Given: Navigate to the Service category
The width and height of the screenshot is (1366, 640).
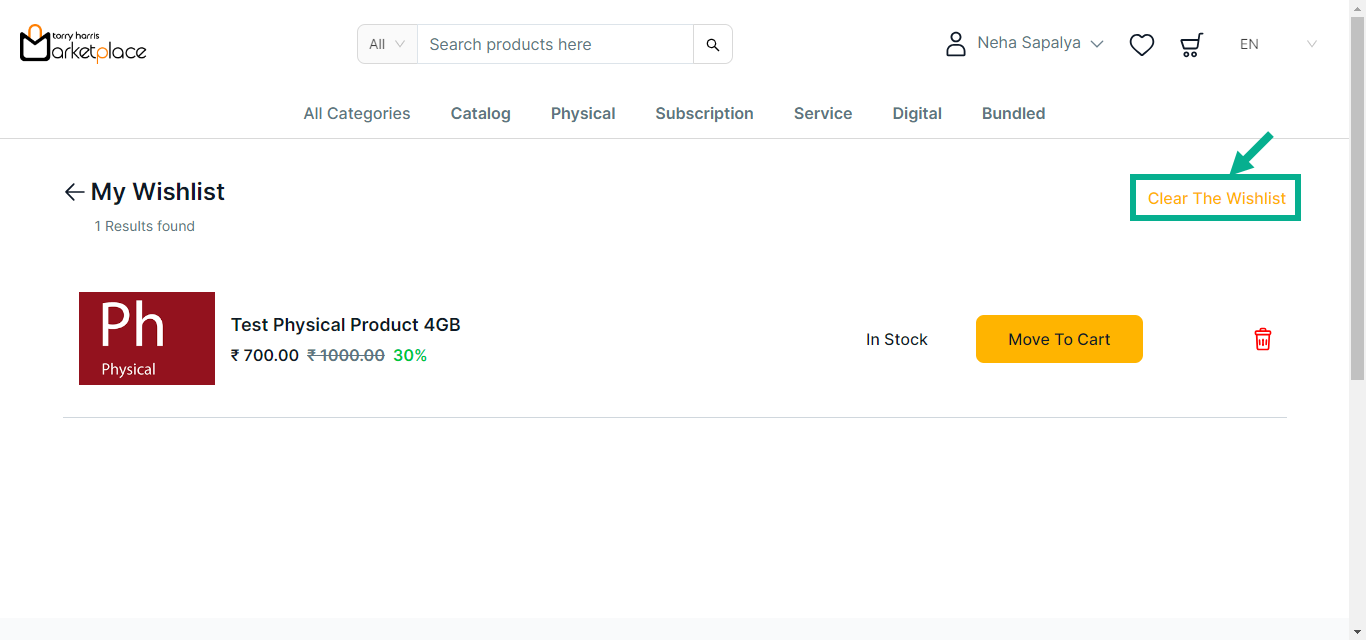Looking at the screenshot, I should 823,114.
